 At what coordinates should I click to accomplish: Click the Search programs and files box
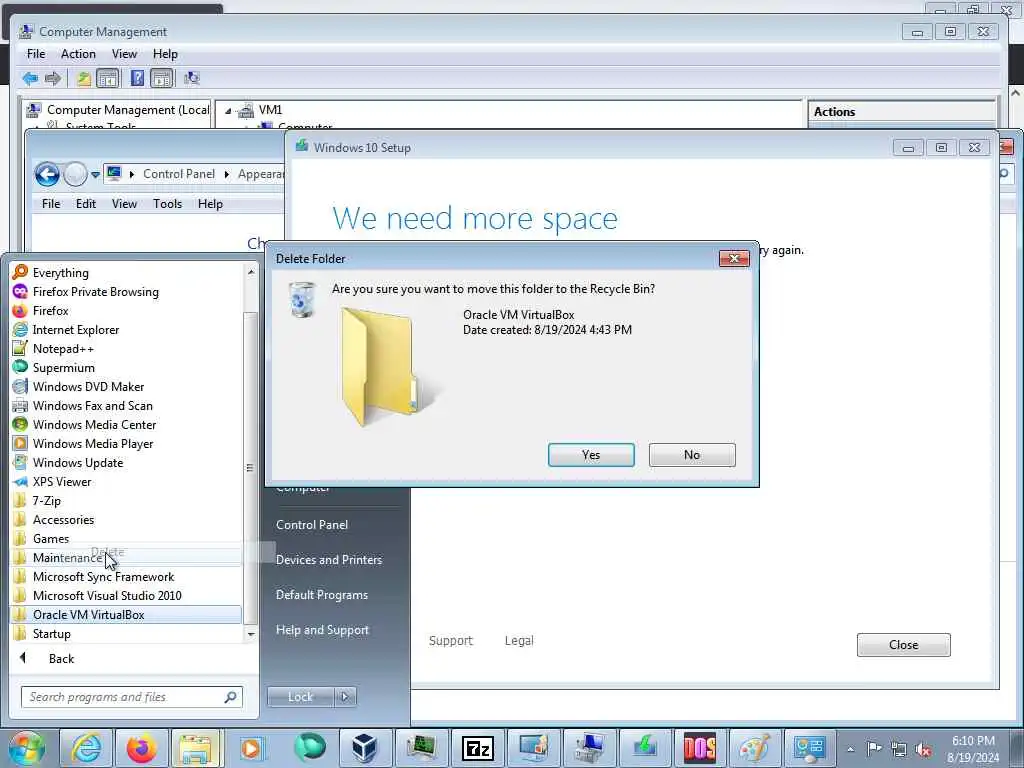(x=131, y=697)
